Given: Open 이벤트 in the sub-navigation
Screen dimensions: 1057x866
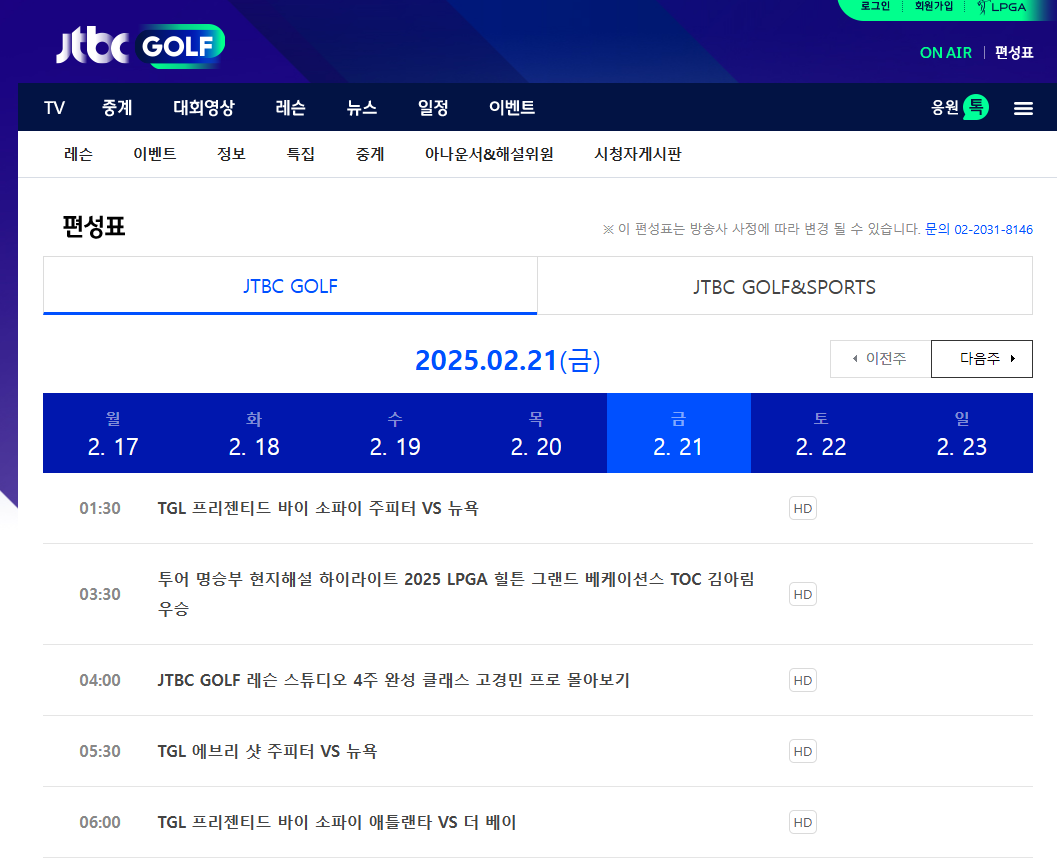Looking at the screenshot, I should 155,154.
